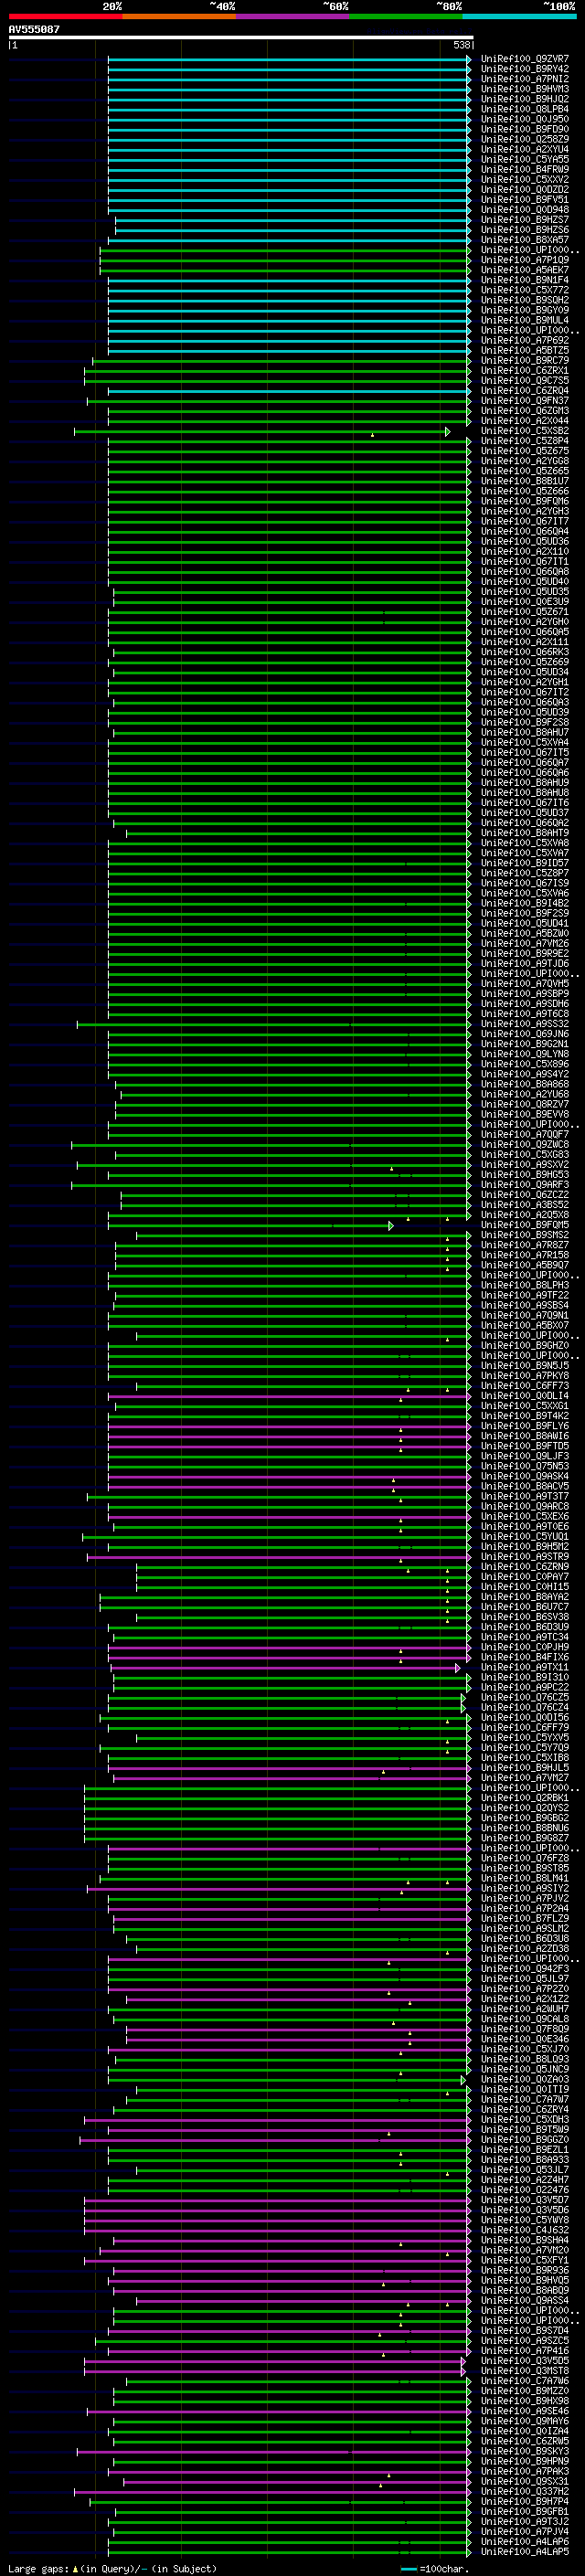The height and width of the screenshot is (2576, 585).
Task: Select the UniRef100_C6ZRX1 label
Action: (525, 370)
